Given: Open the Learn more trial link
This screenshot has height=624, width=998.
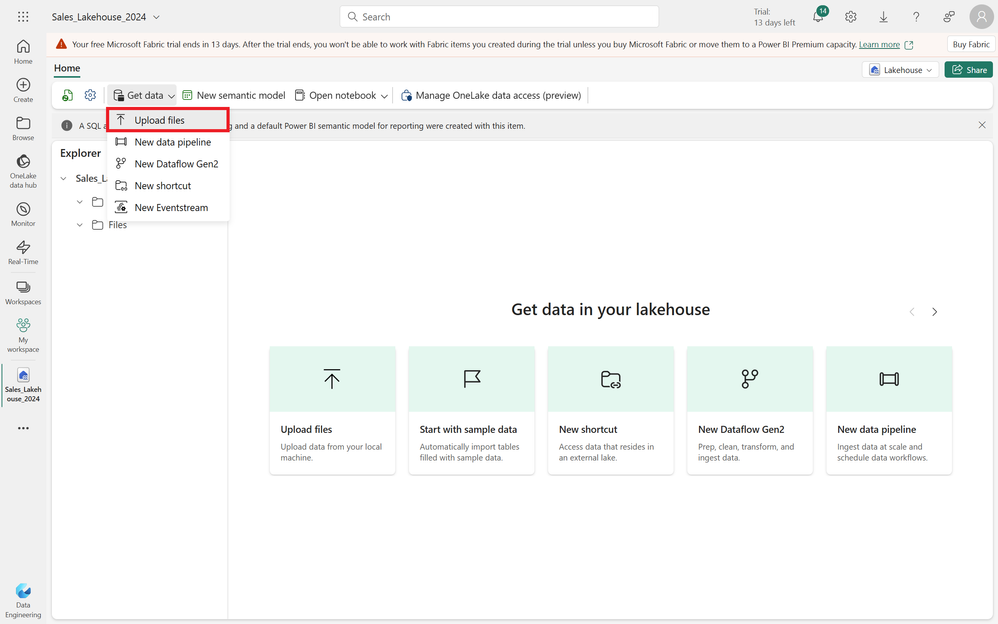Looking at the screenshot, I should click(x=879, y=45).
